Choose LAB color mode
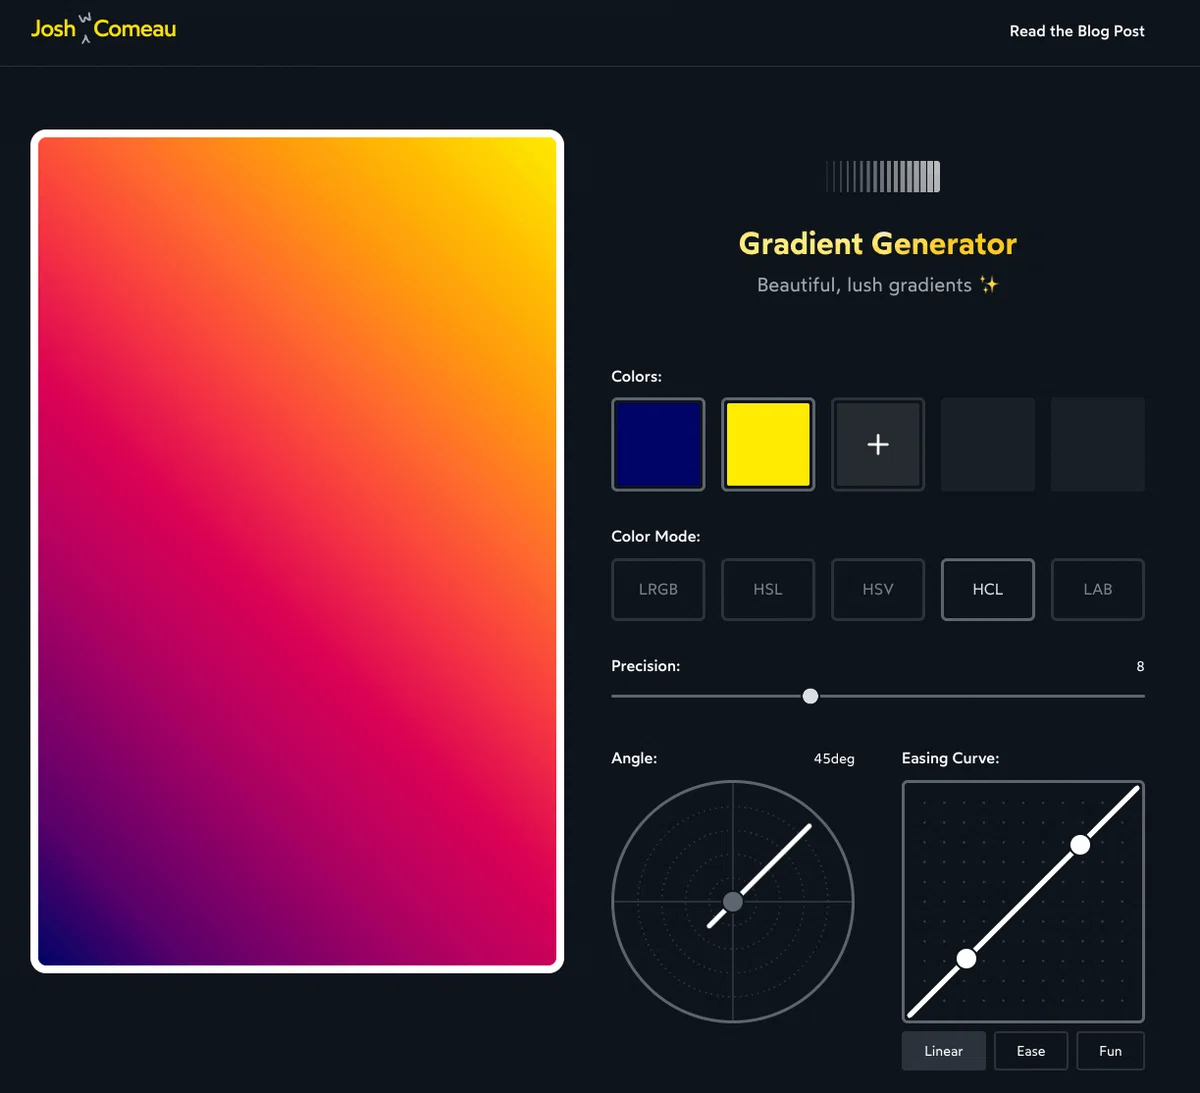1200x1093 pixels. click(1098, 589)
